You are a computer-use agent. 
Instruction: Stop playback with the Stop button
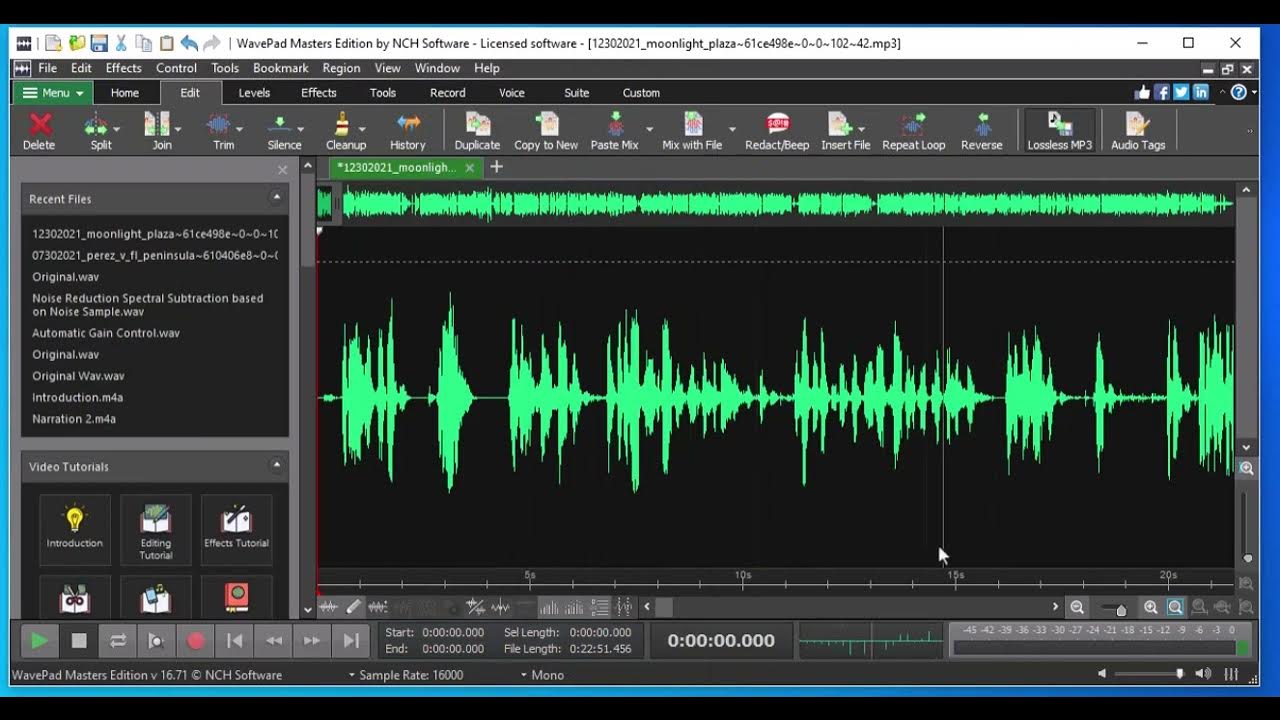(79, 641)
